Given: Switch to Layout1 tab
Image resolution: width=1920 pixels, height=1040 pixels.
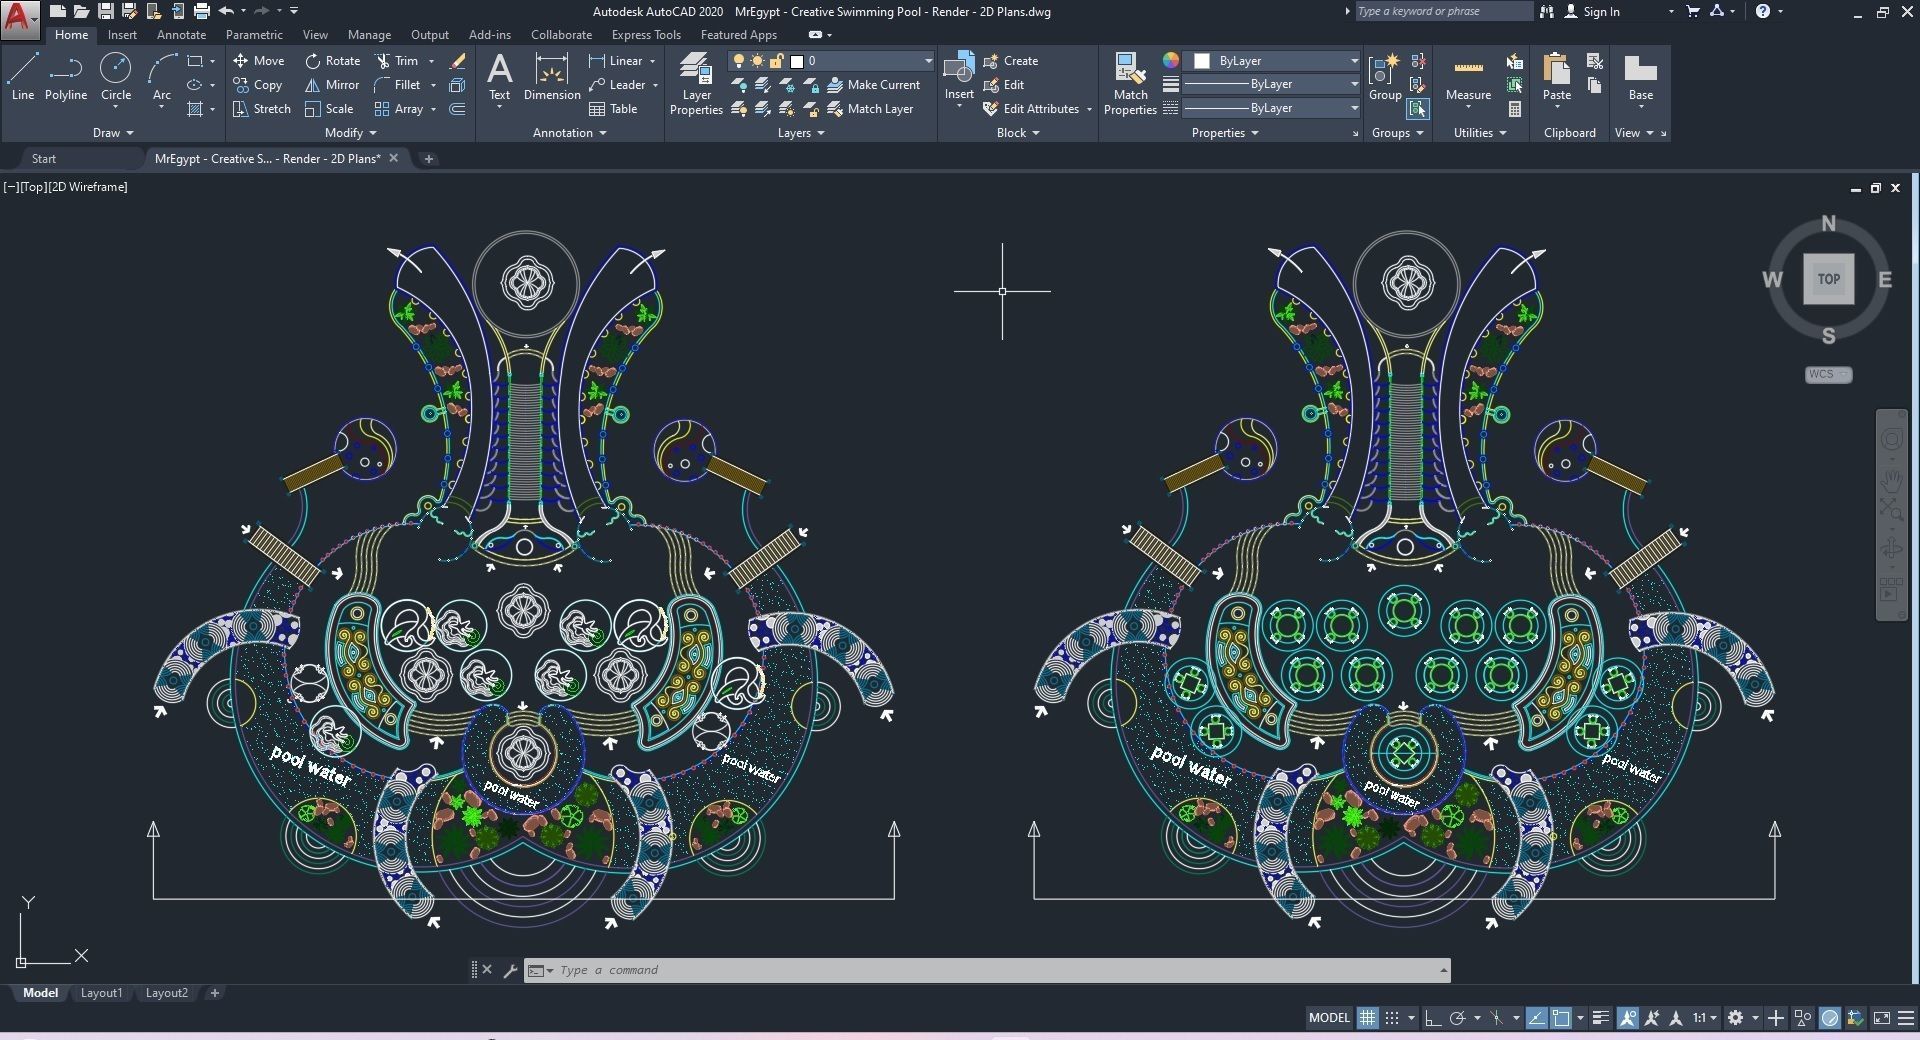Looking at the screenshot, I should pos(101,993).
